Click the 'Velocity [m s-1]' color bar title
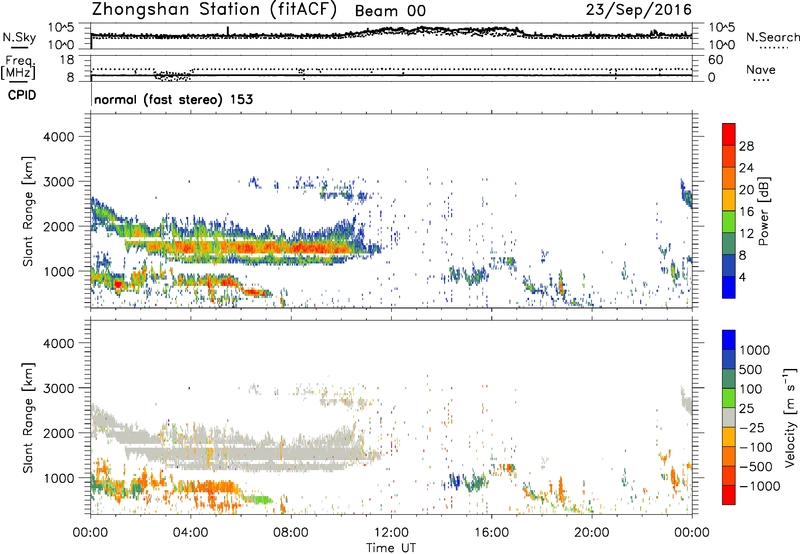This screenshot has height=554, width=800. pos(790,417)
